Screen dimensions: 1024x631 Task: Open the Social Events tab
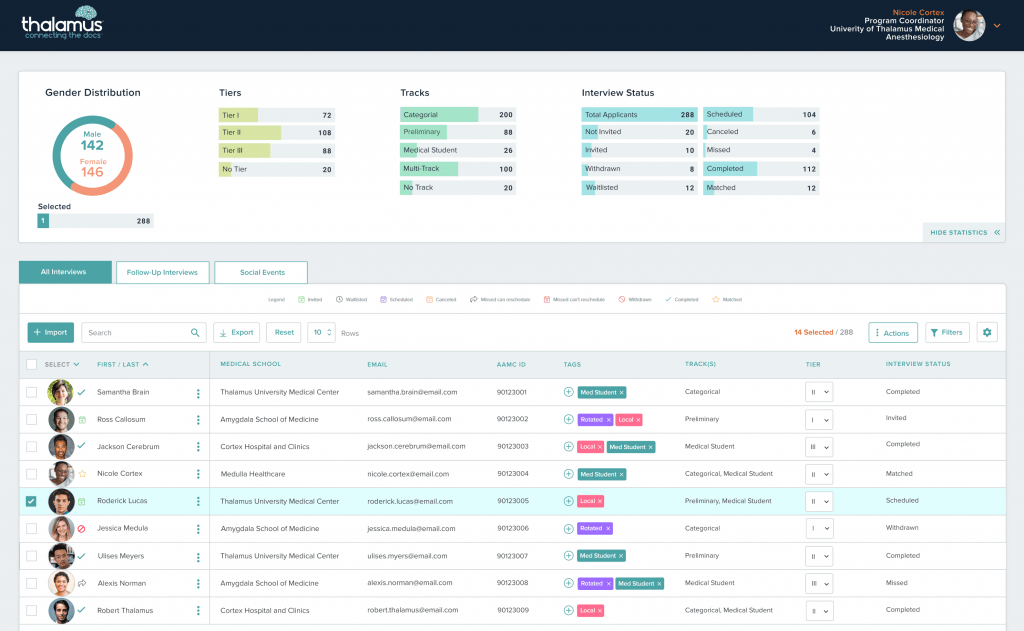[x=260, y=272]
